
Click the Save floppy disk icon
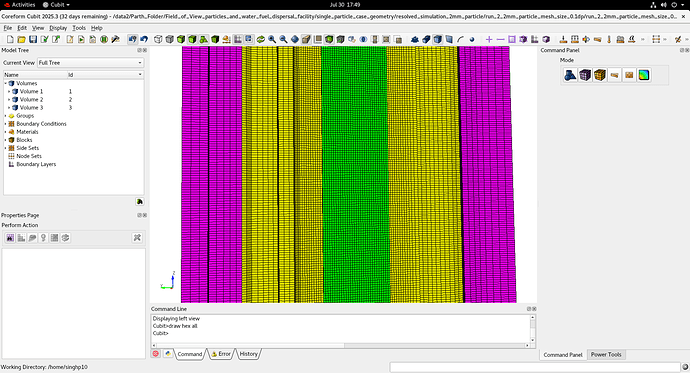(x=33, y=40)
